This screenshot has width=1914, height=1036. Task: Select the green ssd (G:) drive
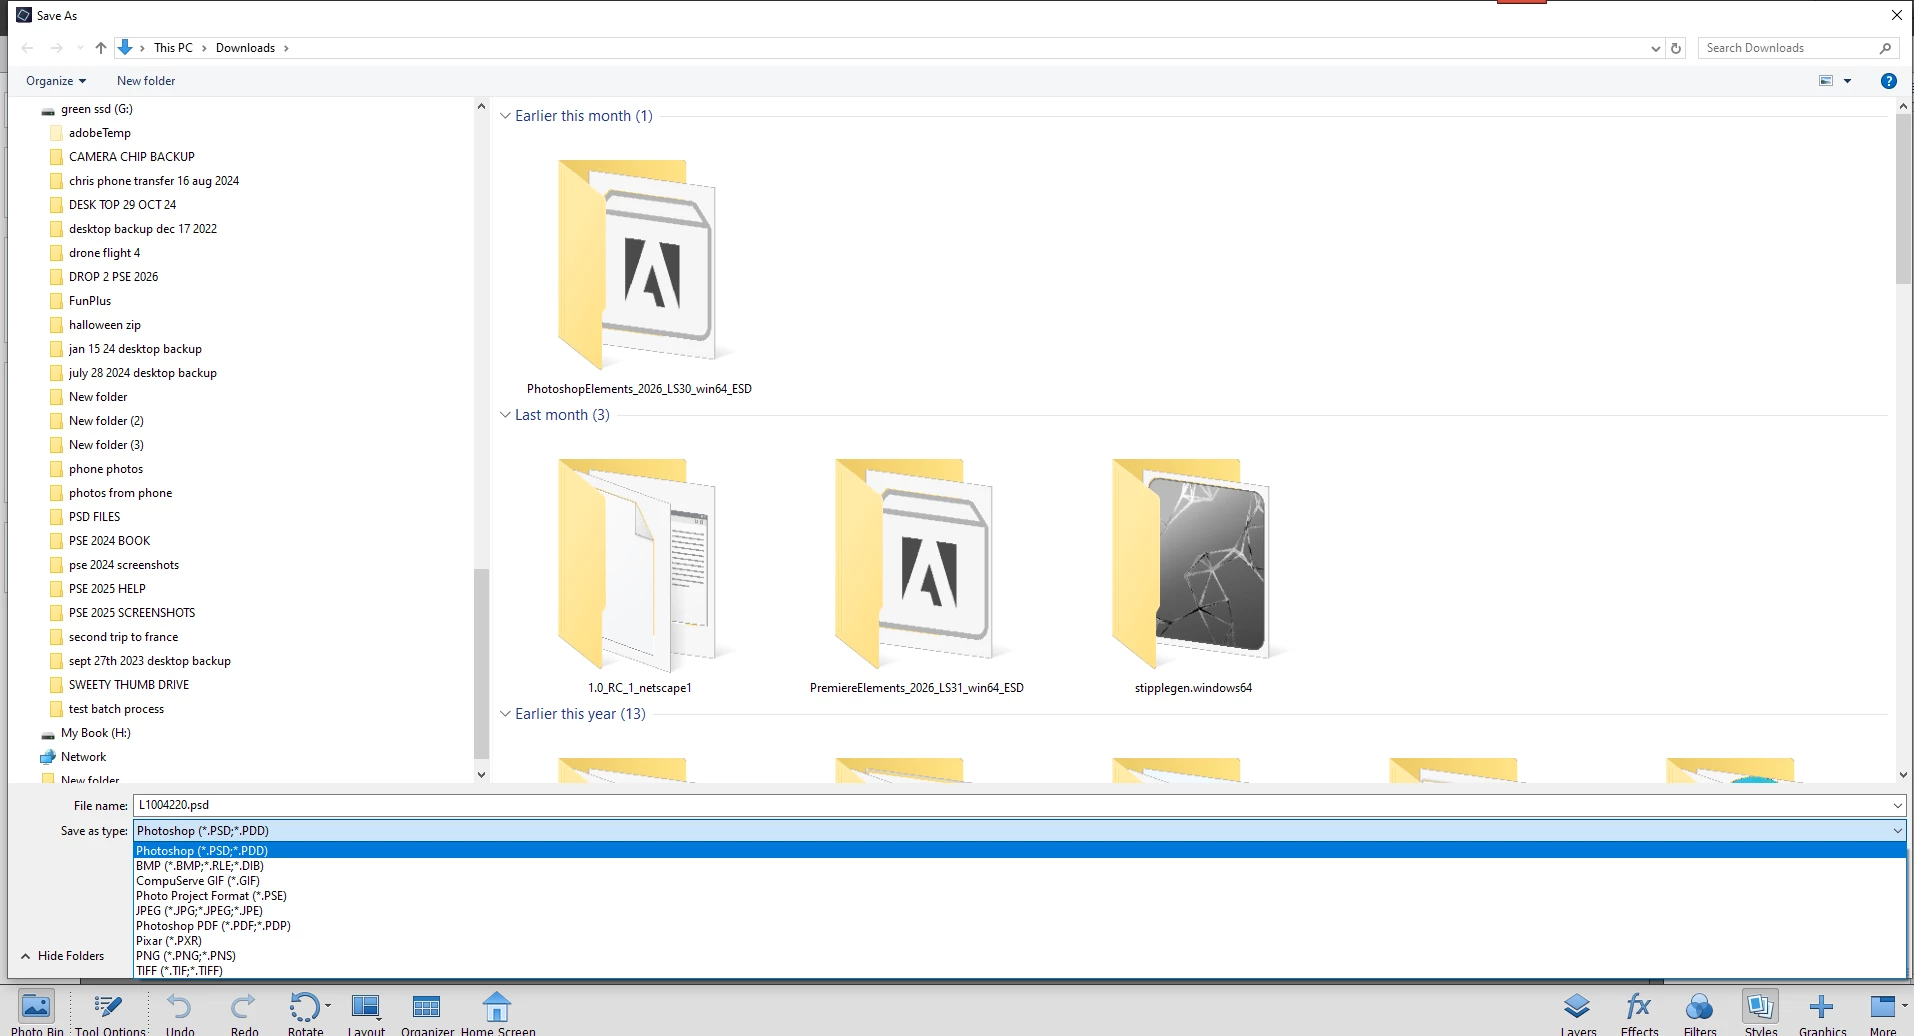(x=96, y=109)
